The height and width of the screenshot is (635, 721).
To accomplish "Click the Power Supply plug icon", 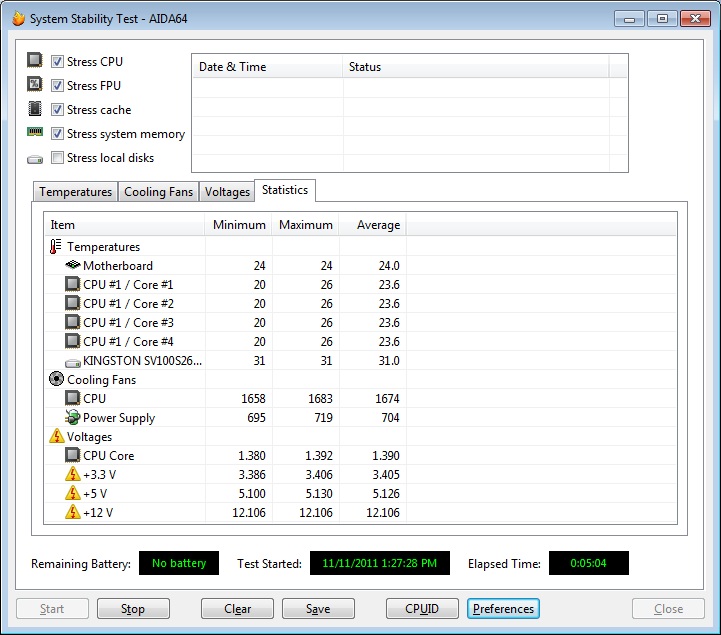I will pyautogui.click(x=72, y=417).
